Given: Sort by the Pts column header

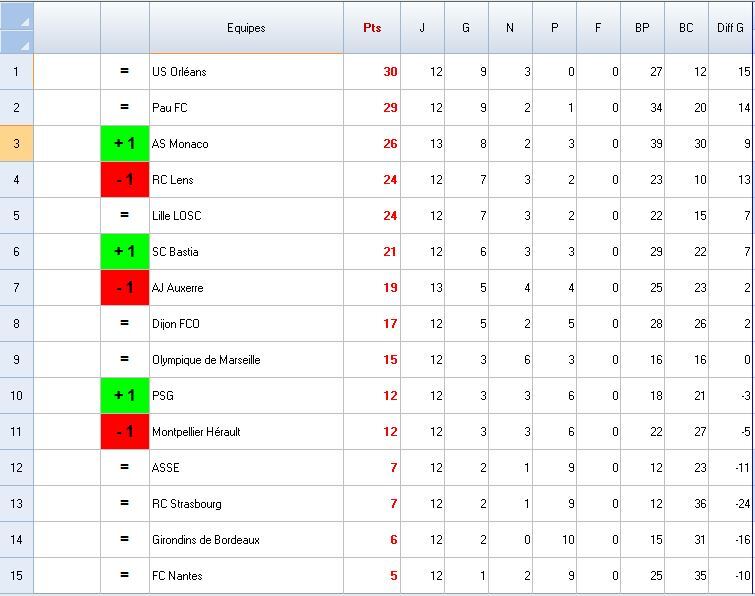Looking at the screenshot, I should (372, 28).
